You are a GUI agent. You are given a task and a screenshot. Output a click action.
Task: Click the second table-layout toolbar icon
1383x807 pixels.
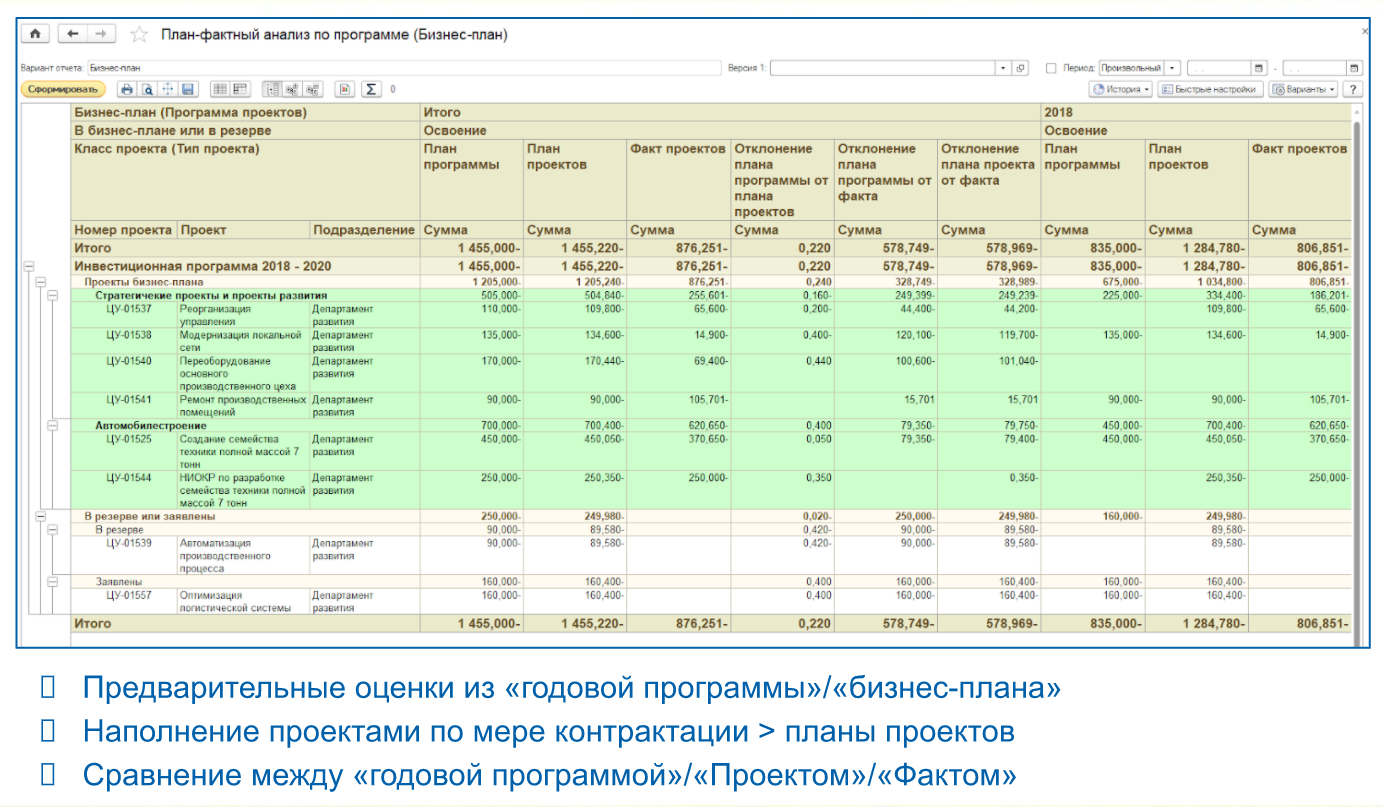point(239,89)
